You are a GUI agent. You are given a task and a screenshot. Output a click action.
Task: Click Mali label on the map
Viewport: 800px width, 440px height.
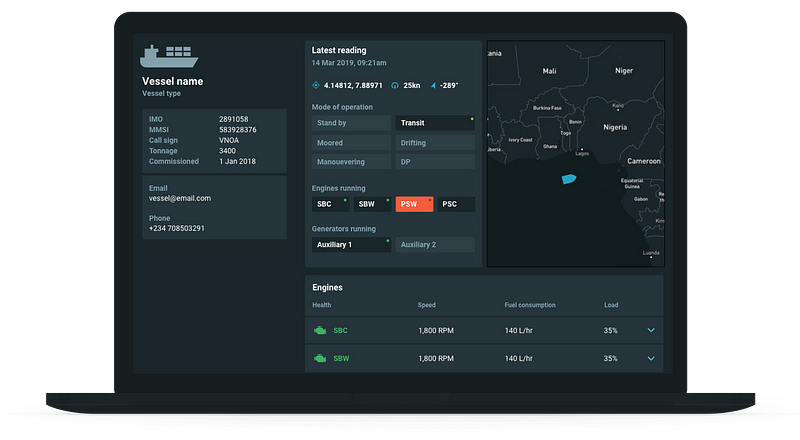pos(549,71)
